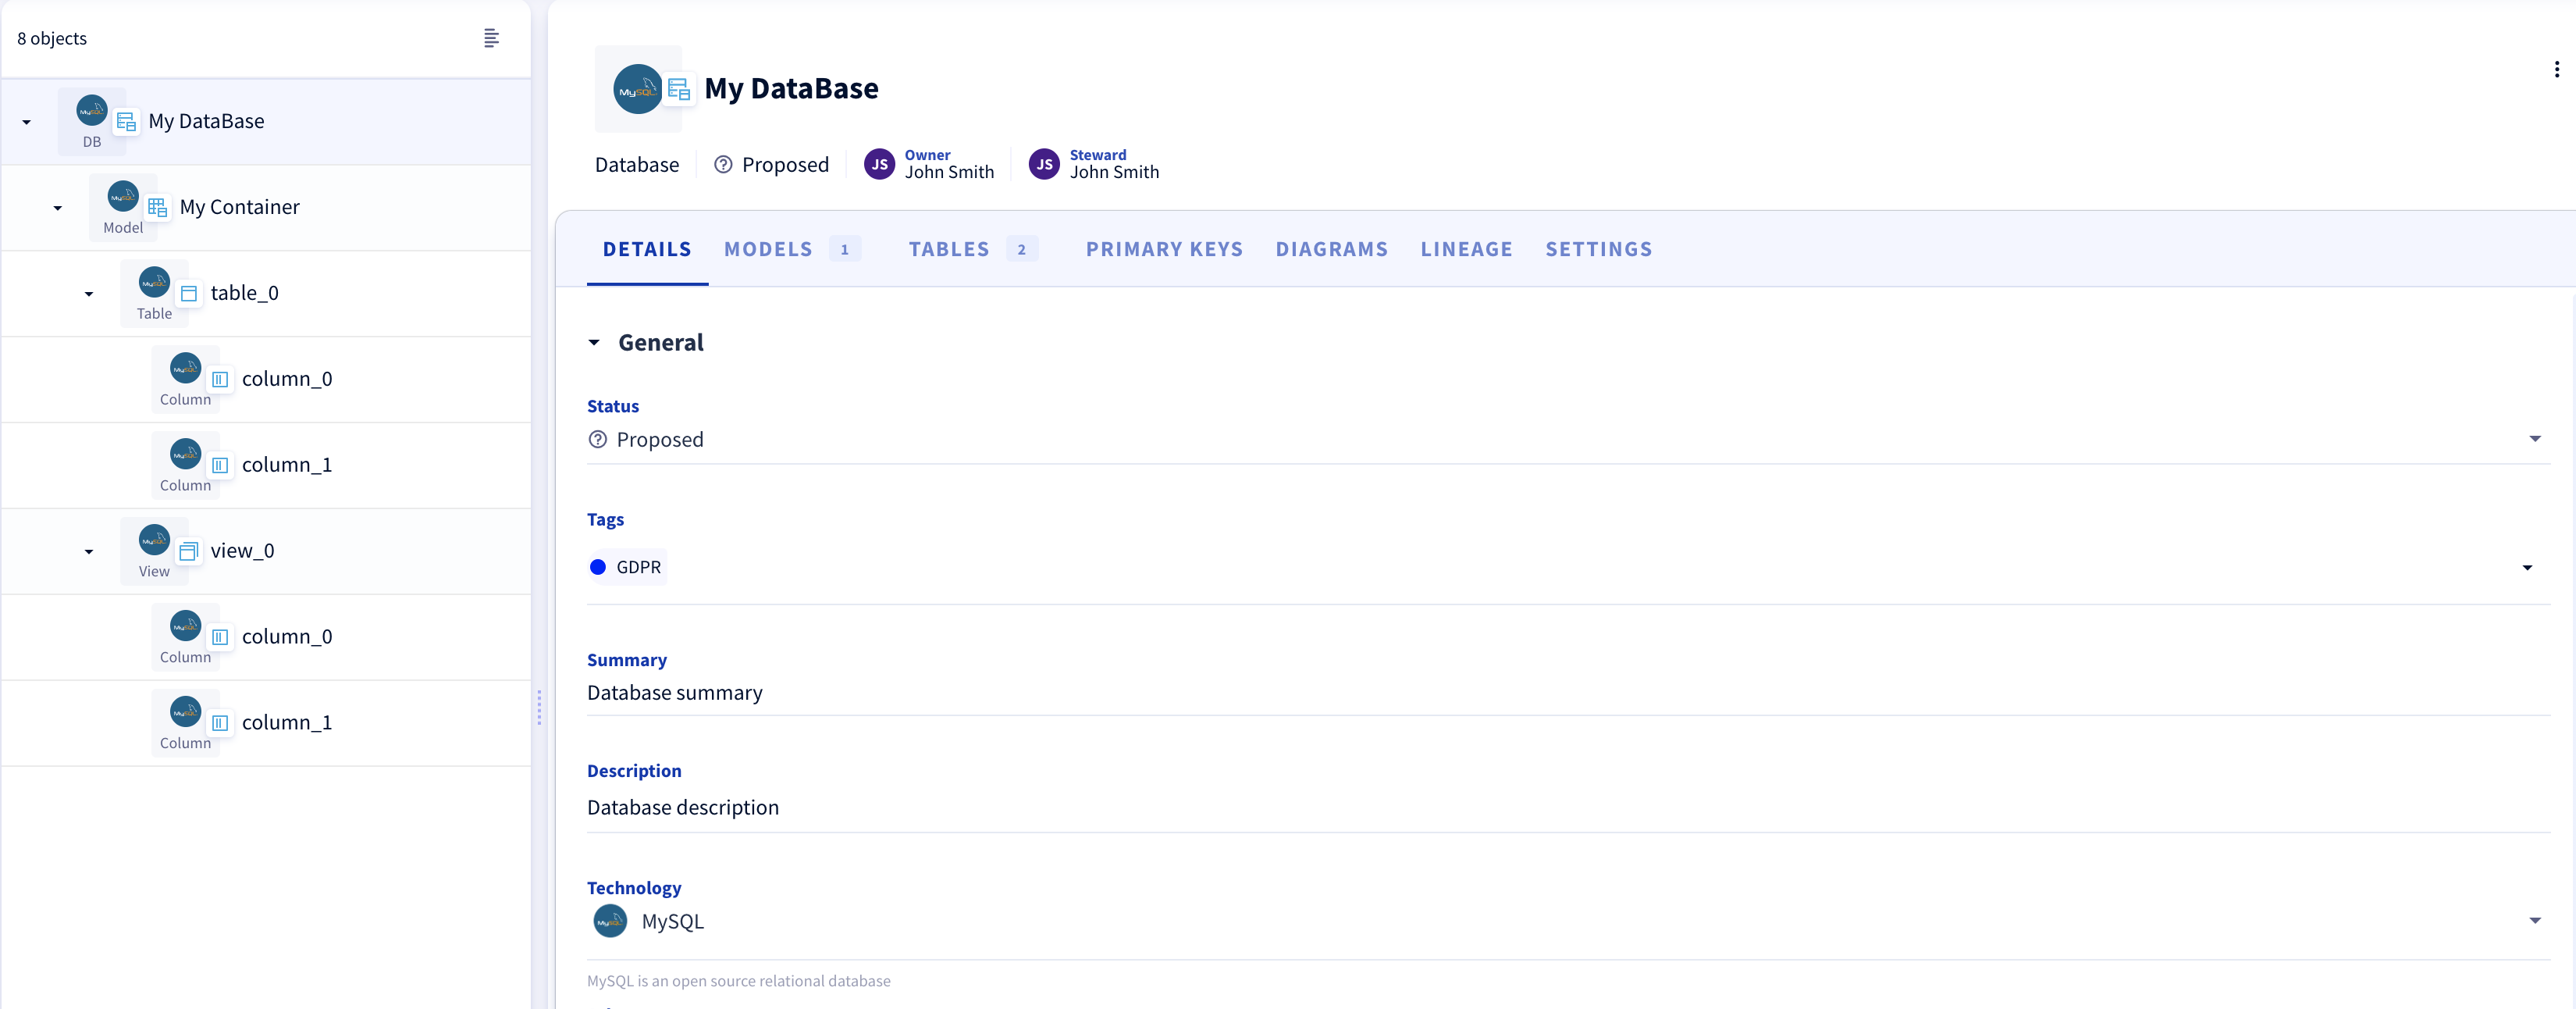Click the model icon beside My Container
This screenshot has width=2576, height=1009.
click(157, 207)
